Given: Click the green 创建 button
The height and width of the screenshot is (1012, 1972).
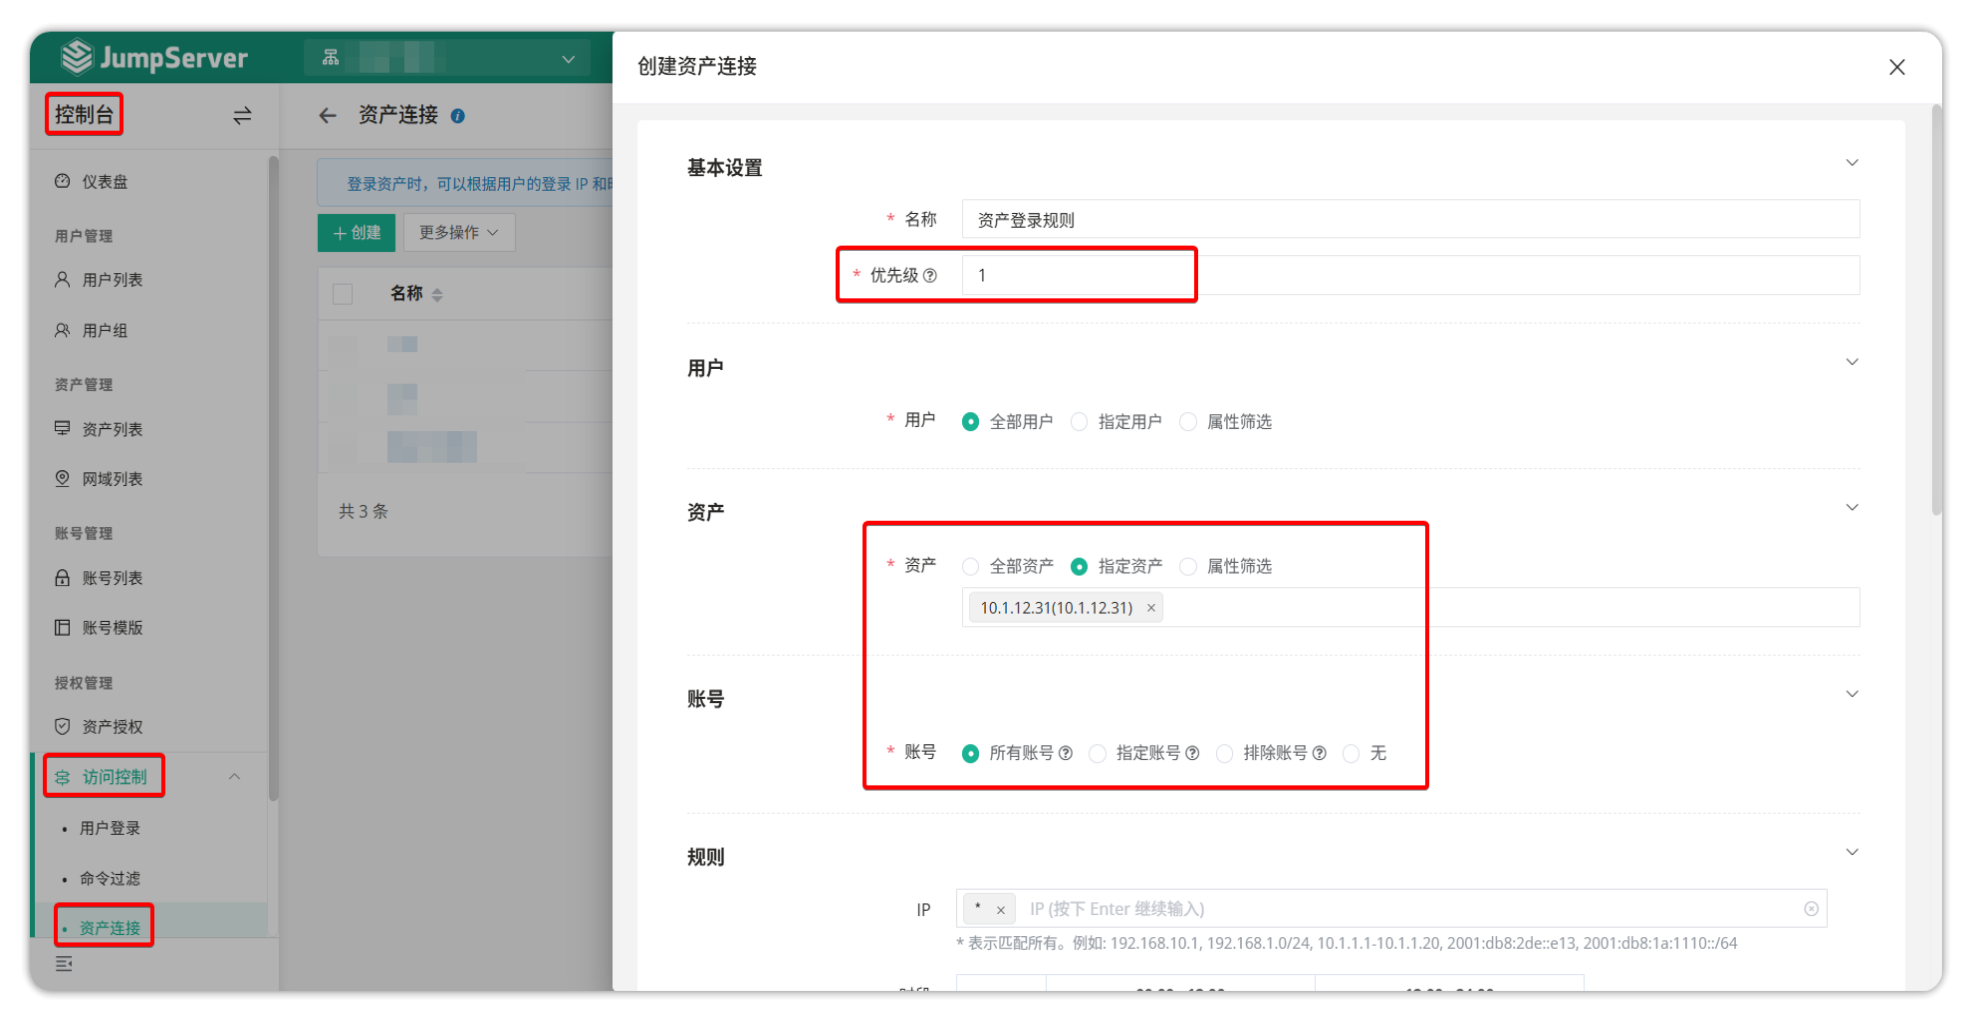Looking at the screenshot, I should click(357, 233).
